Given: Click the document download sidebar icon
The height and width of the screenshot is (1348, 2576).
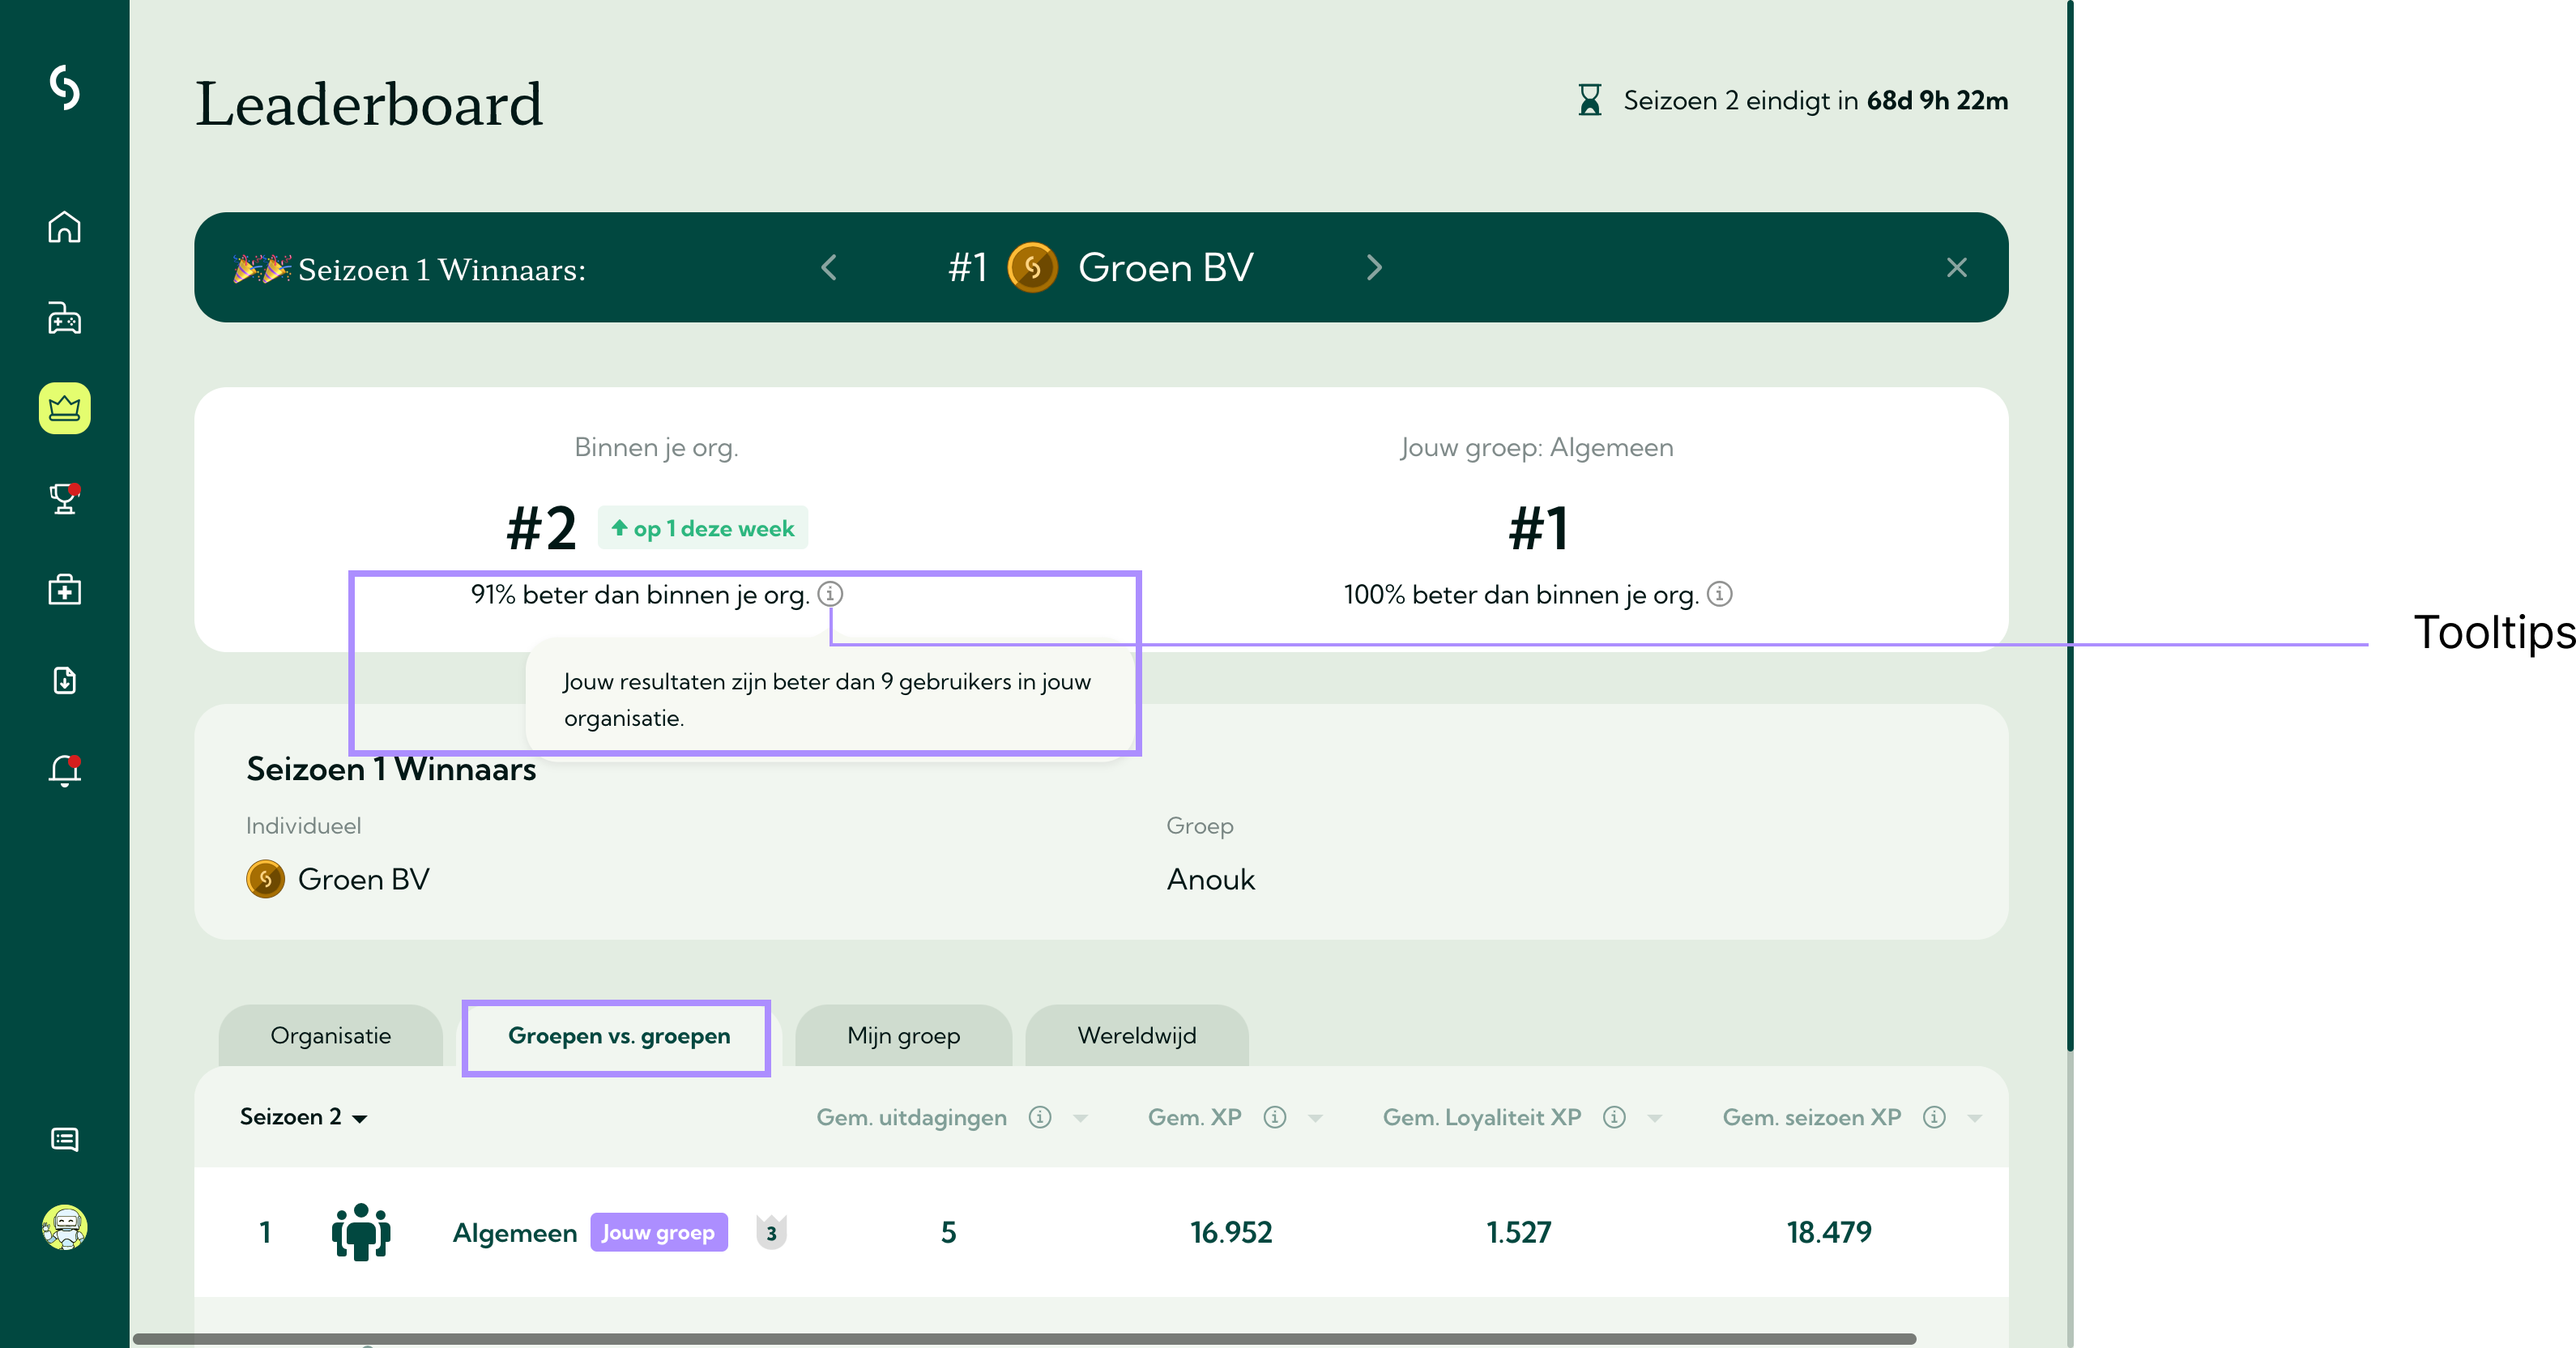Looking at the screenshot, I should point(64,680).
